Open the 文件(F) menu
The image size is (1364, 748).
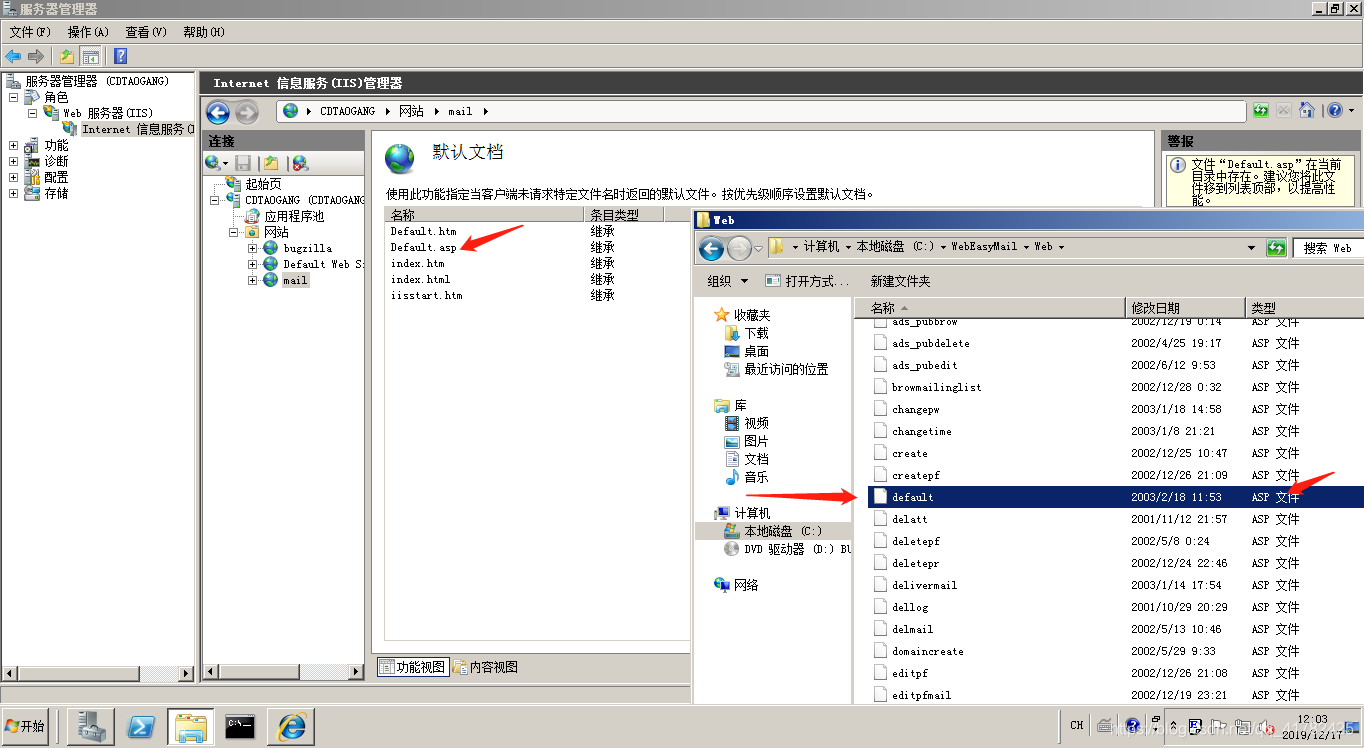[x=30, y=32]
